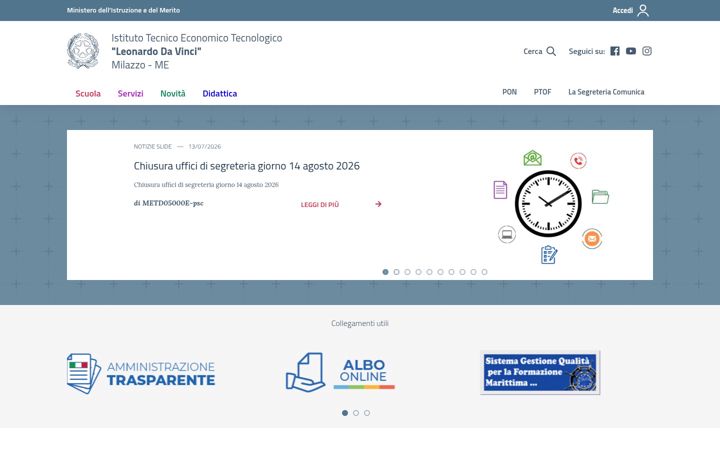Open the Didattica menu
The height and width of the screenshot is (450, 720).
219,93
